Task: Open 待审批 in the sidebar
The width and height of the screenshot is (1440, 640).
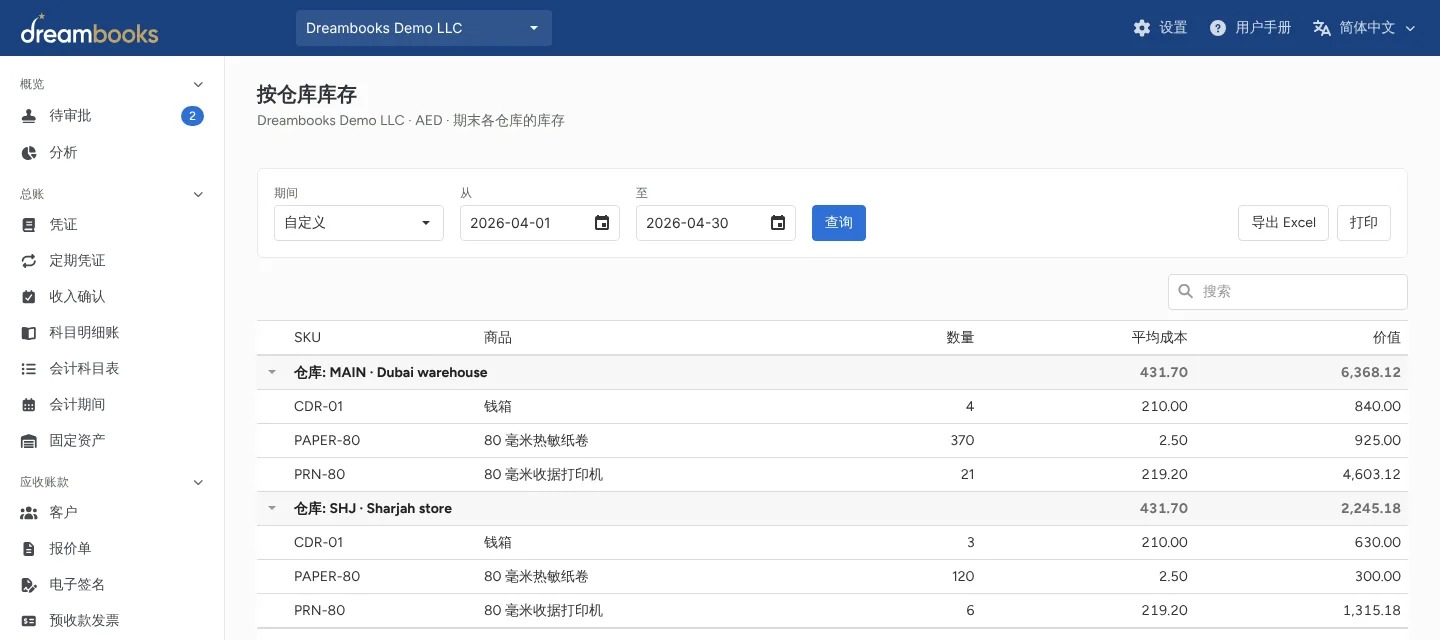Action: click(x=112, y=116)
